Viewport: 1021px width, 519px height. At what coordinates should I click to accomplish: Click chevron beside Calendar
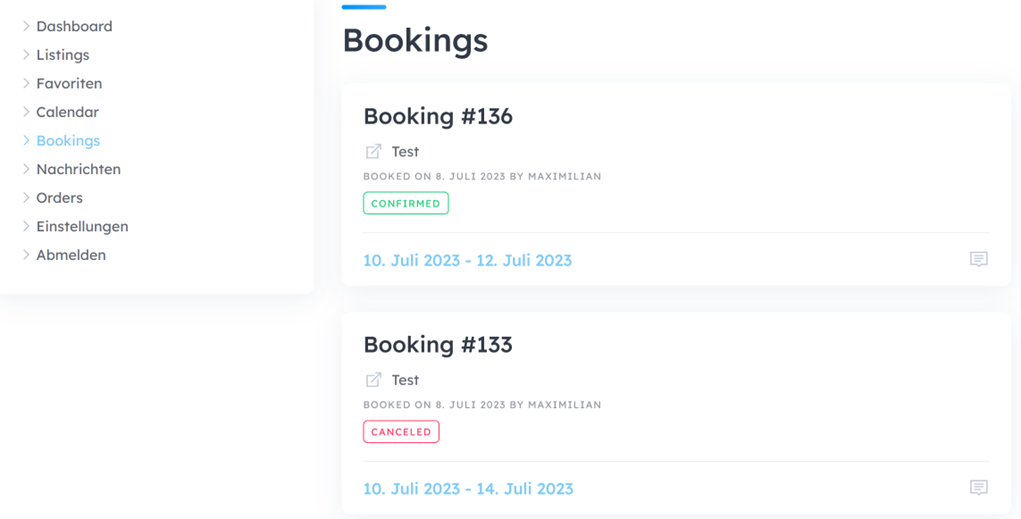click(x=26, y=112)
